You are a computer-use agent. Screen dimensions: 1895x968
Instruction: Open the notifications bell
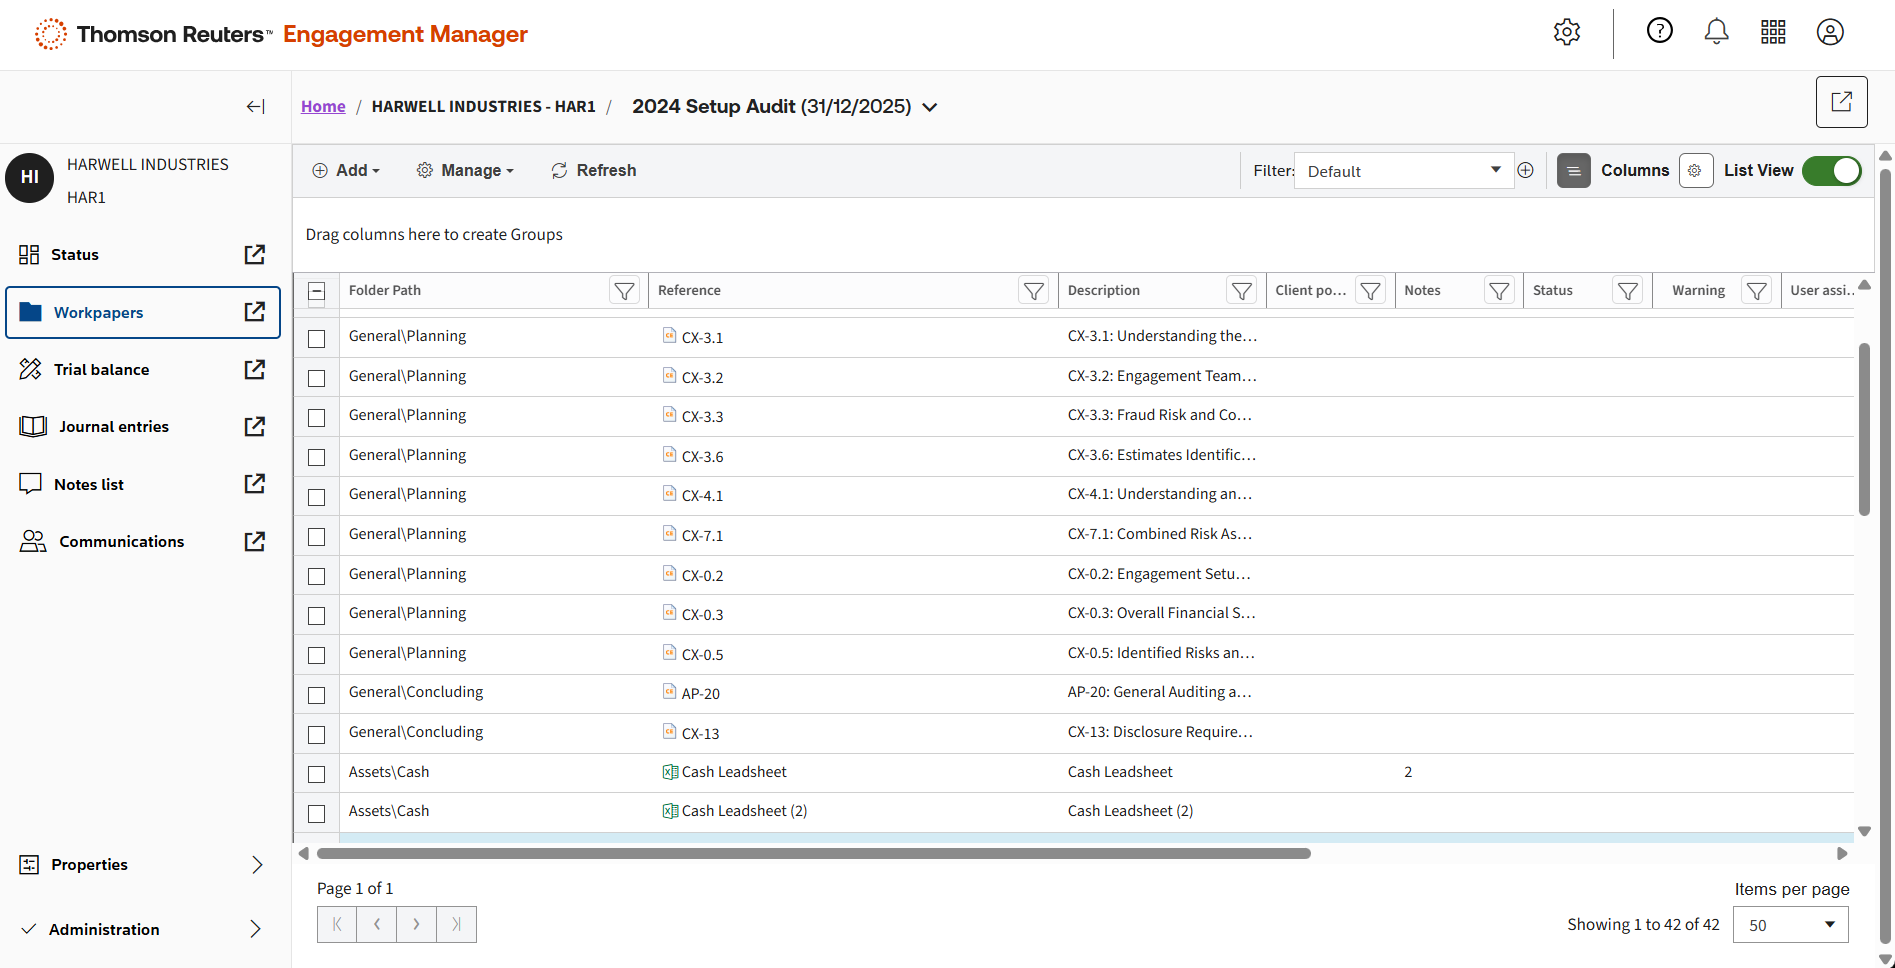[1716, 32]
